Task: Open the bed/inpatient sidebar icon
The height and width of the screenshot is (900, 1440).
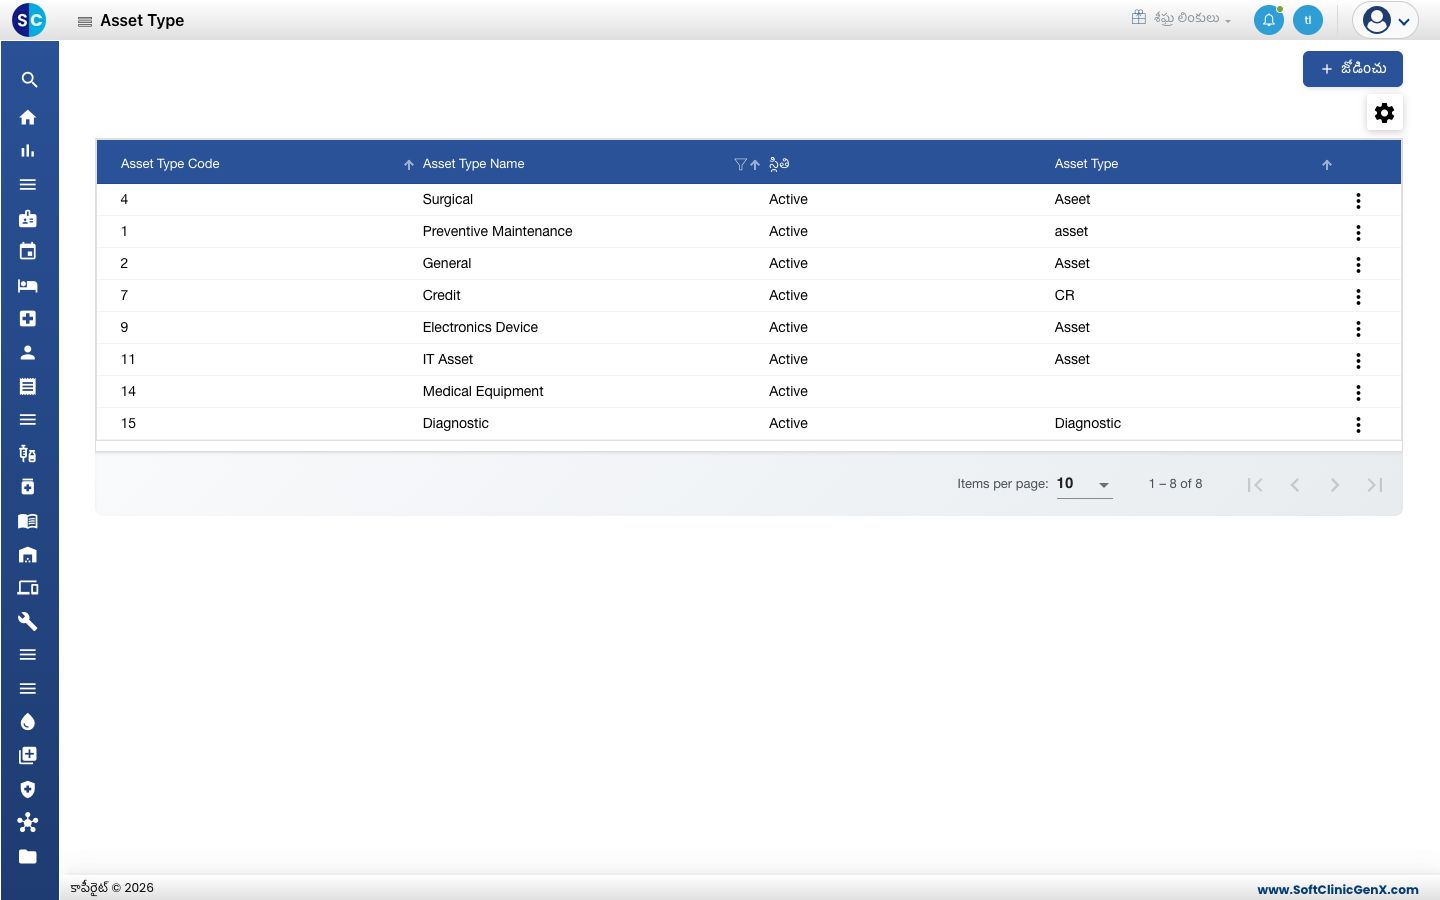Action: click(28, 286)
